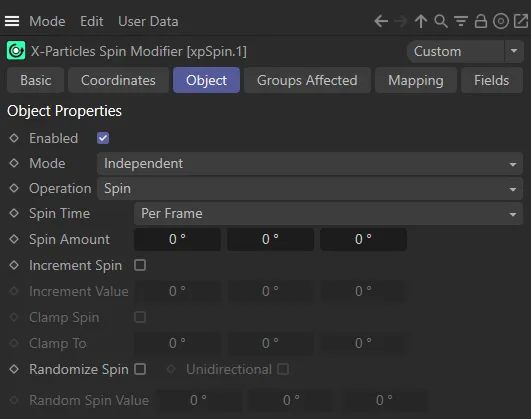531x419 pixels.
Task: Switch to the Mapping tab
Action: coord(416,80)
